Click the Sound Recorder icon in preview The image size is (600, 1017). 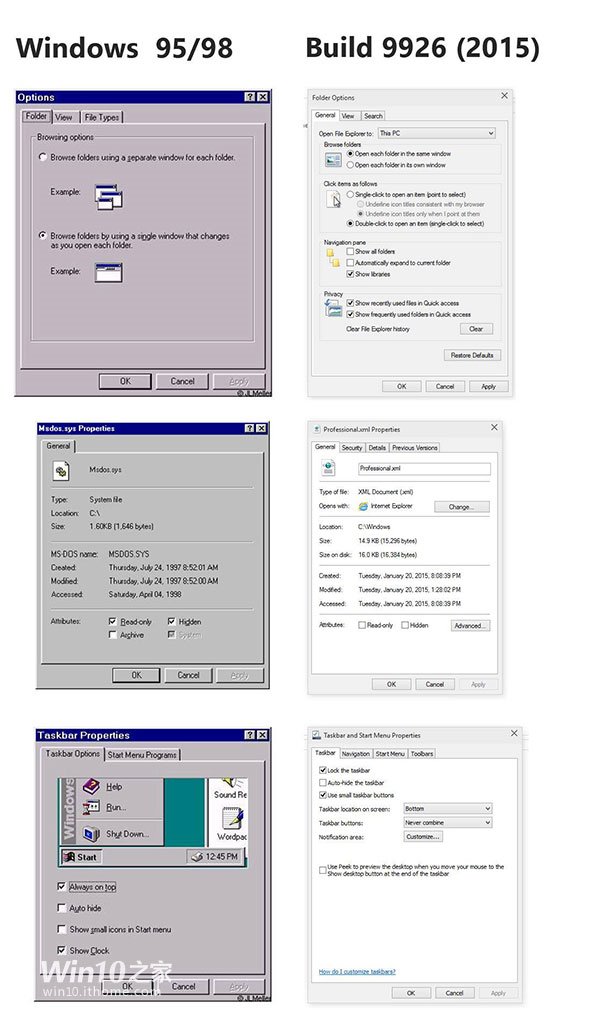coord(230,782)
